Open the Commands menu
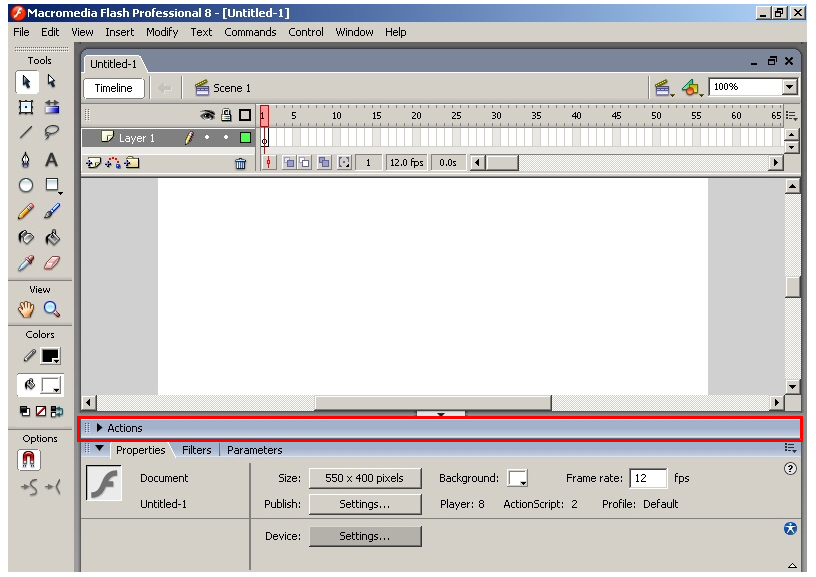This screenshot has height=577, width=816. (x=250, y=32)
